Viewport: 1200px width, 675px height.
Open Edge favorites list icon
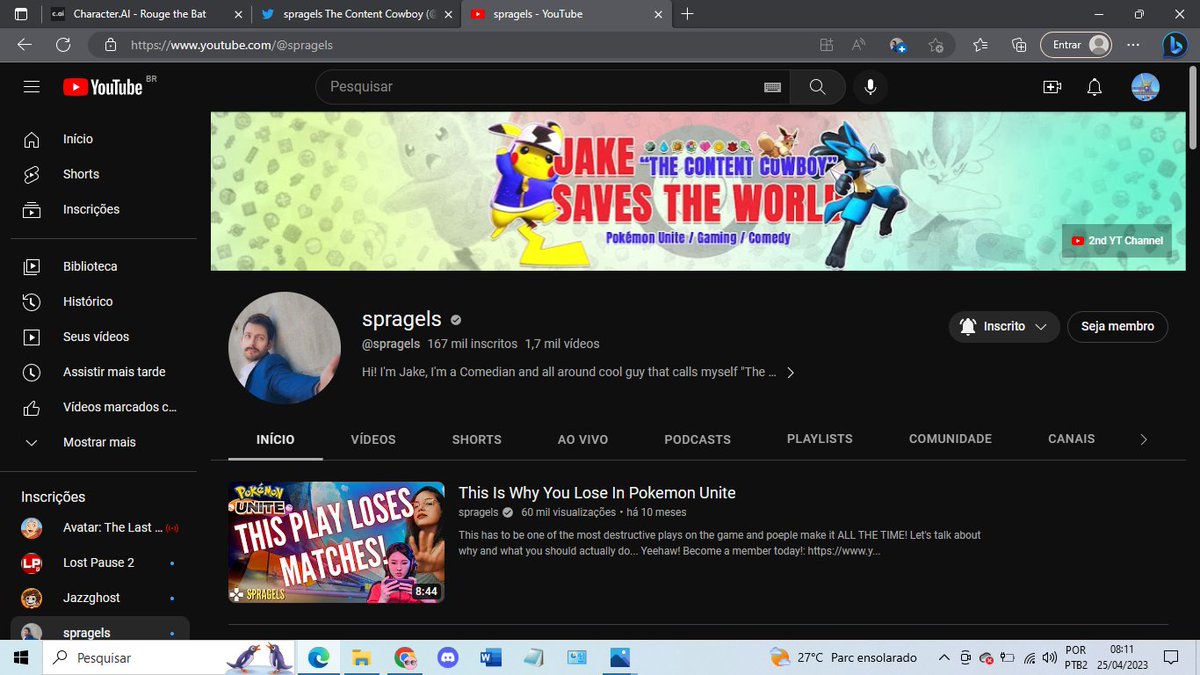(x=980, y=45)
